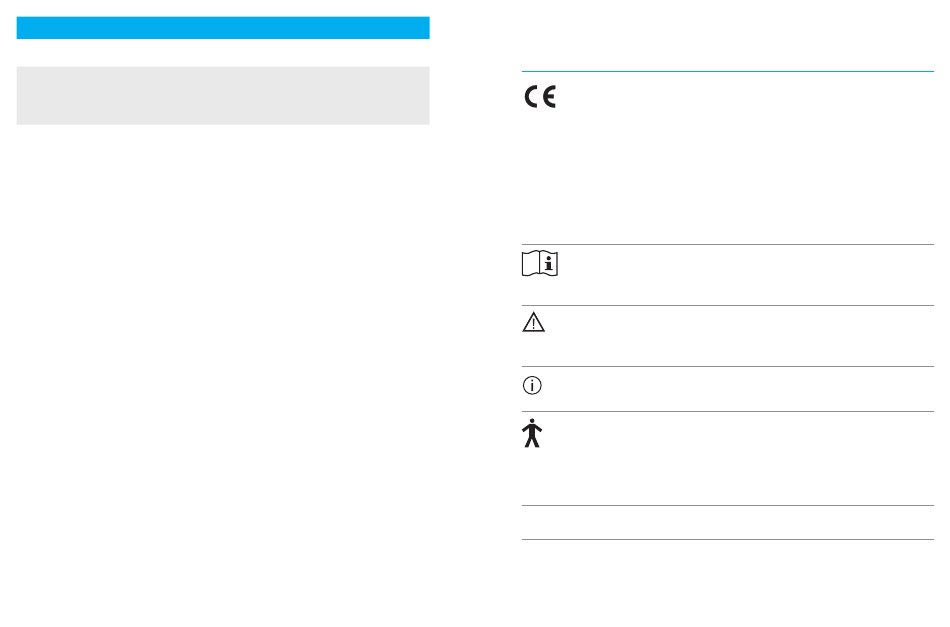Select the light gray notice box
Image resolution: width=950 pixels, height=627 pixels.
(x=223, y=96)
